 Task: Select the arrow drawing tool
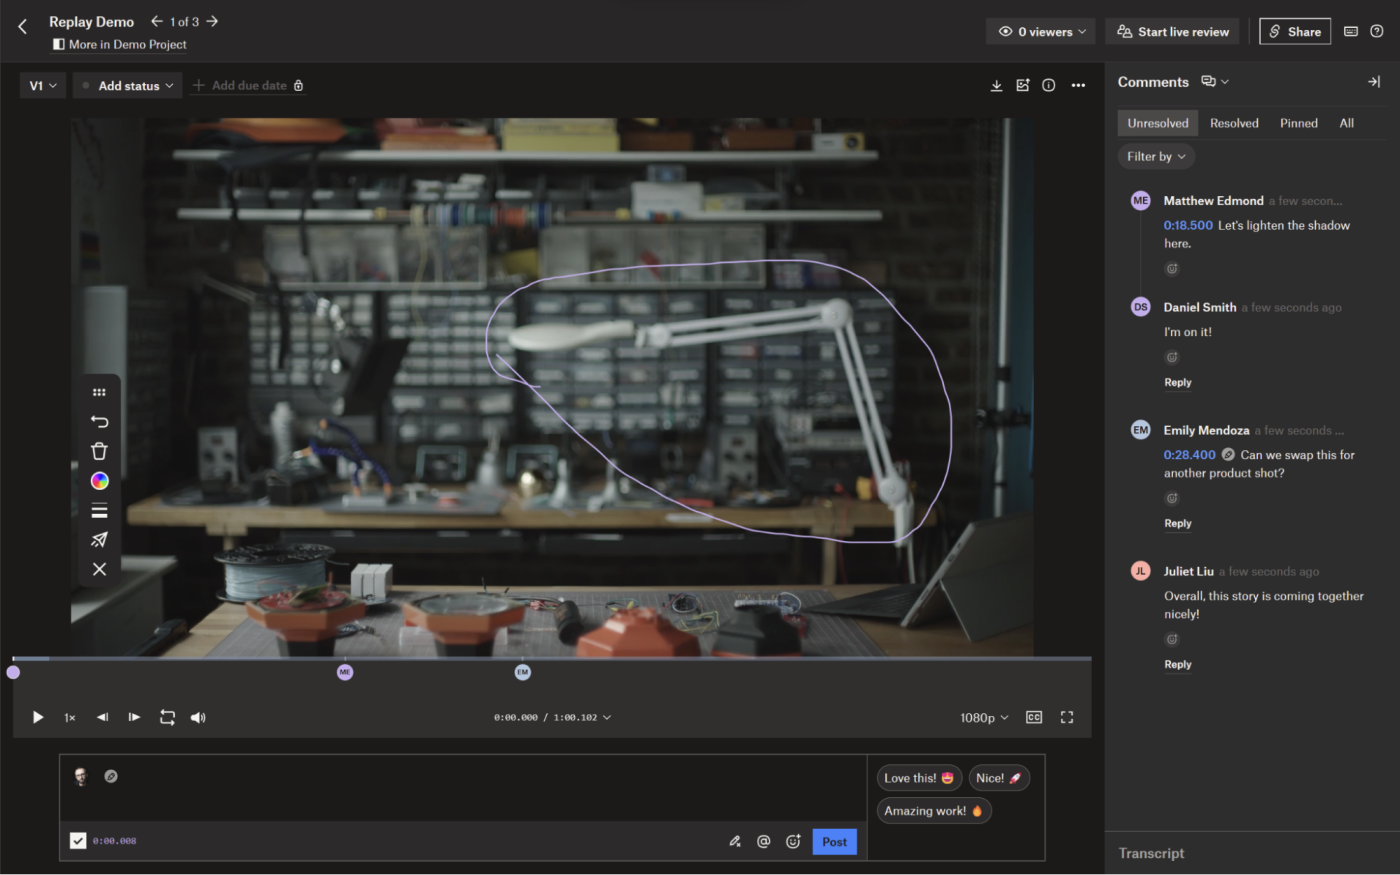coord(99,540)
